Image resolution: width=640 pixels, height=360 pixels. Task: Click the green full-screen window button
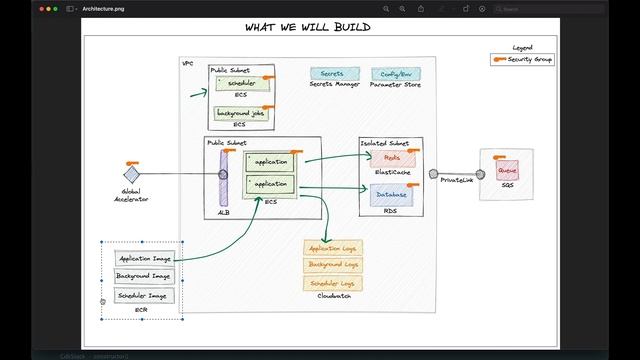55,9
